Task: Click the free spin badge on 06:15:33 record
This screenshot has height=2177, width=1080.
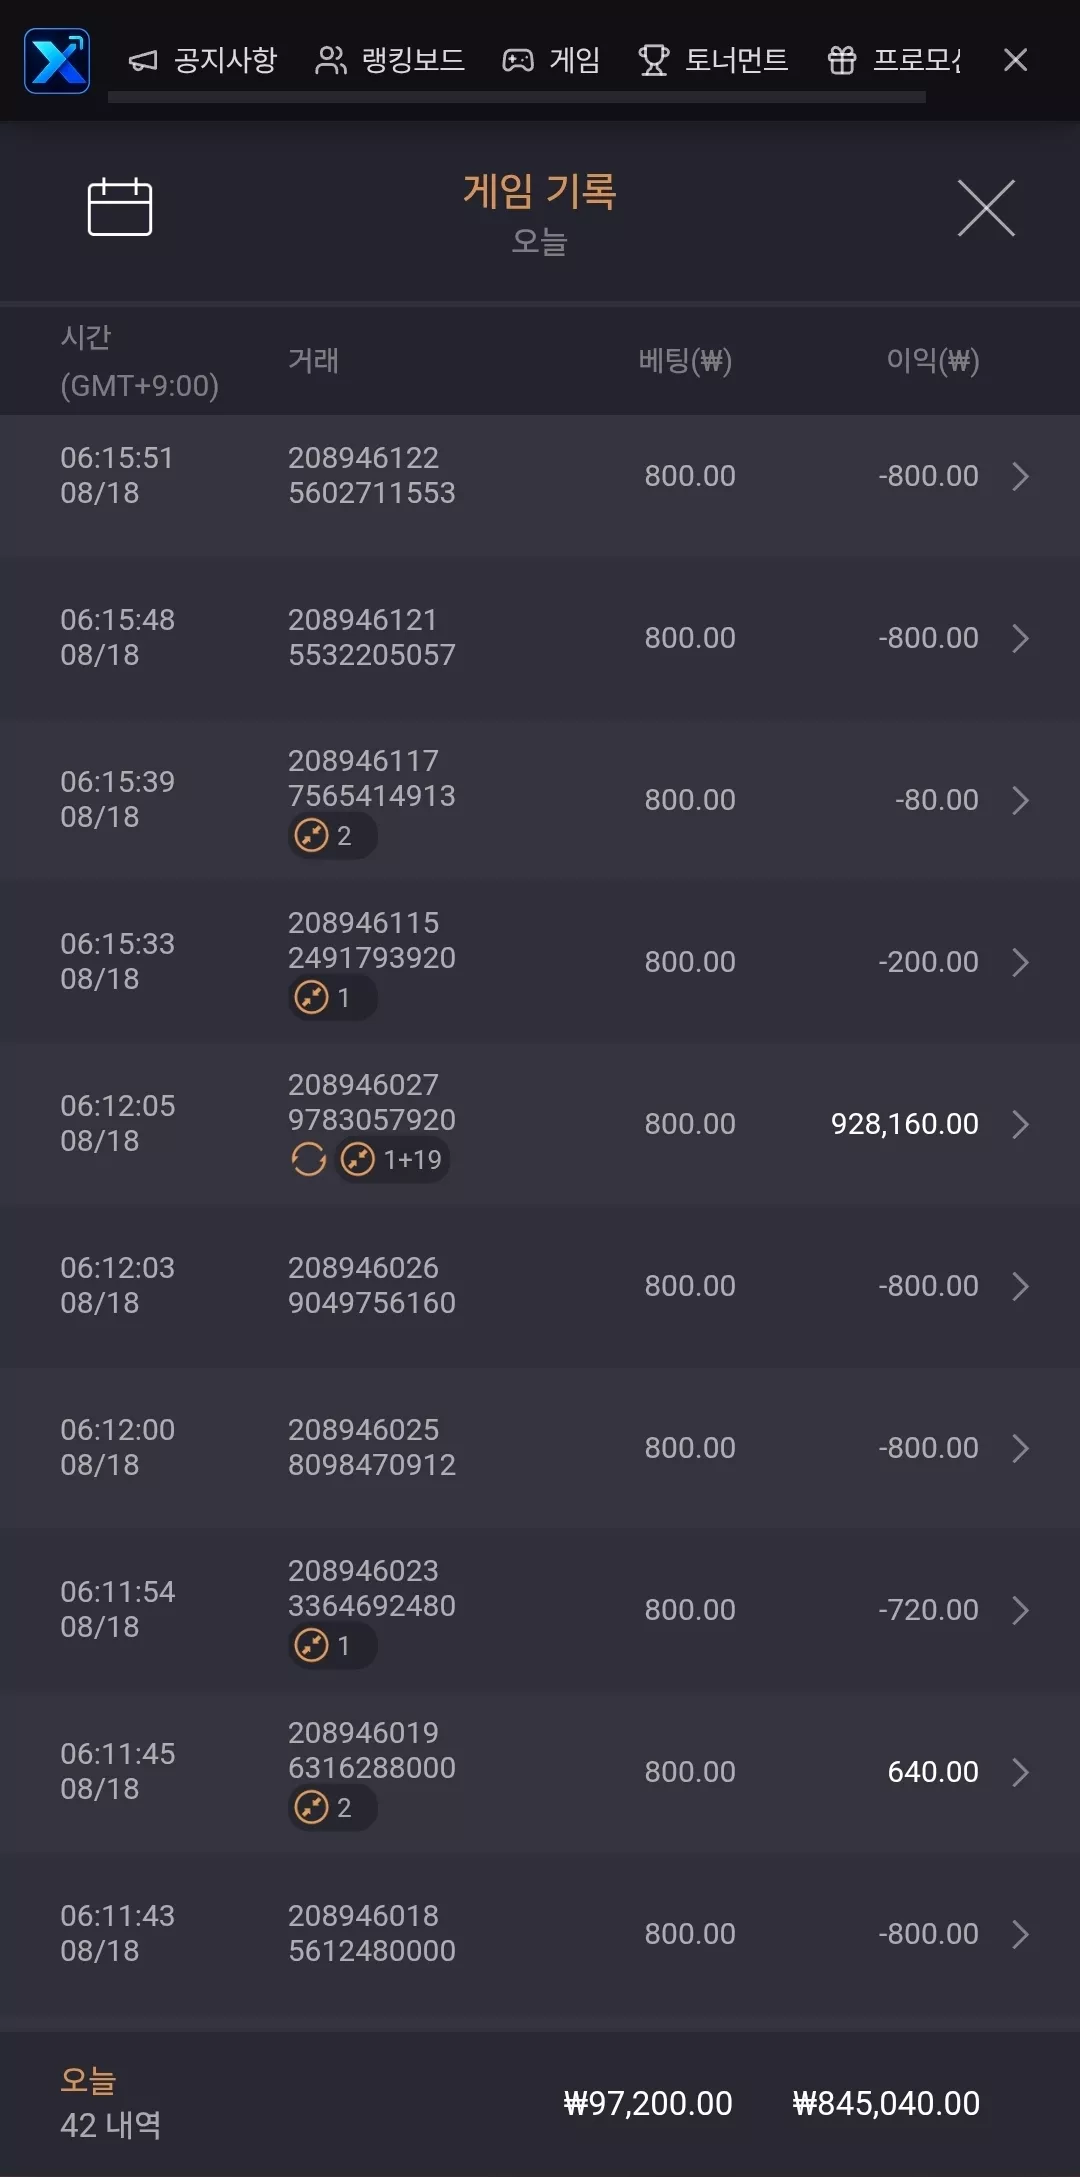Action: 333,997
